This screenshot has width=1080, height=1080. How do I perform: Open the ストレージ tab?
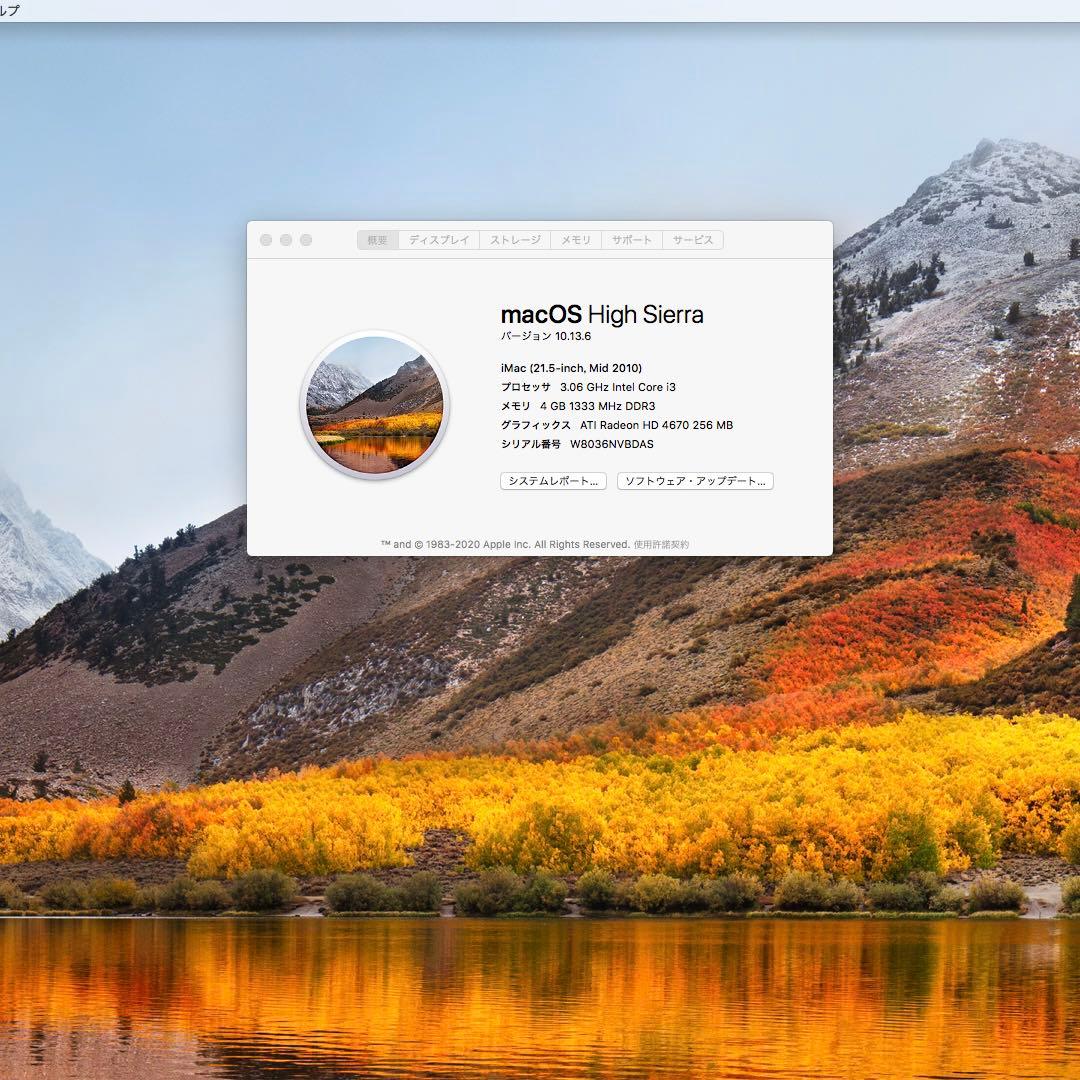[515, 240]
